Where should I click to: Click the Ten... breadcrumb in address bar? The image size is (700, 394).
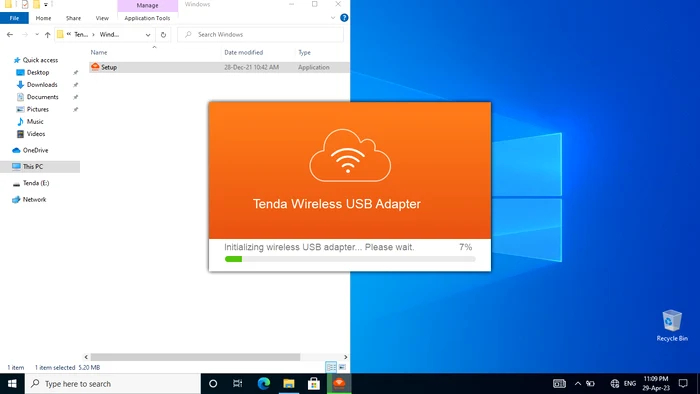click(81, 34)
